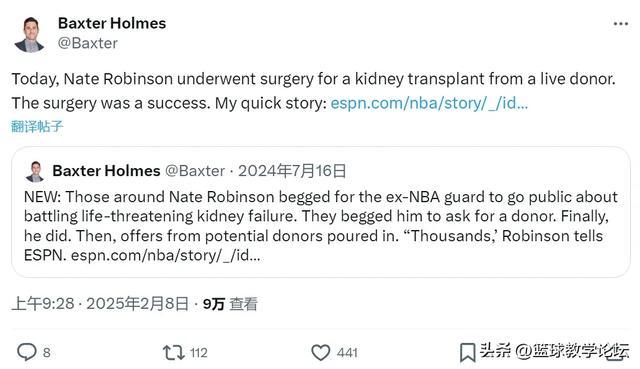View the 9万 查看 view count

click(x=230, y=304)
